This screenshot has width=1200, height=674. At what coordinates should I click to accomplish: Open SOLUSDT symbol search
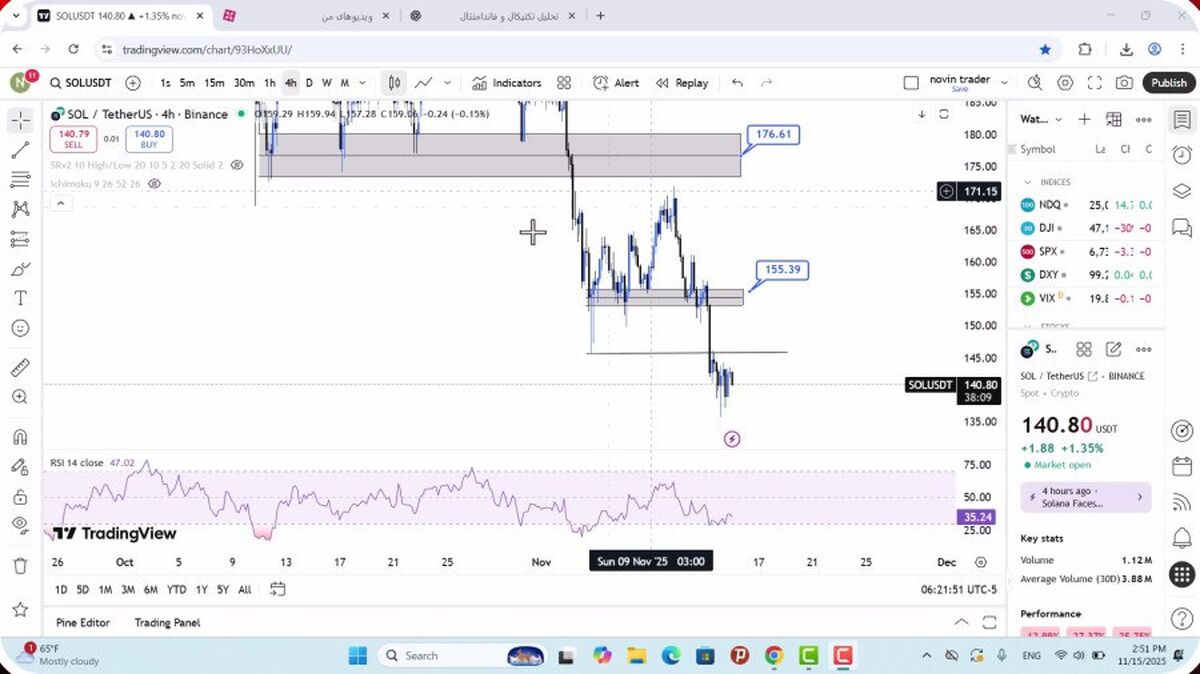[x=81, y=83]
